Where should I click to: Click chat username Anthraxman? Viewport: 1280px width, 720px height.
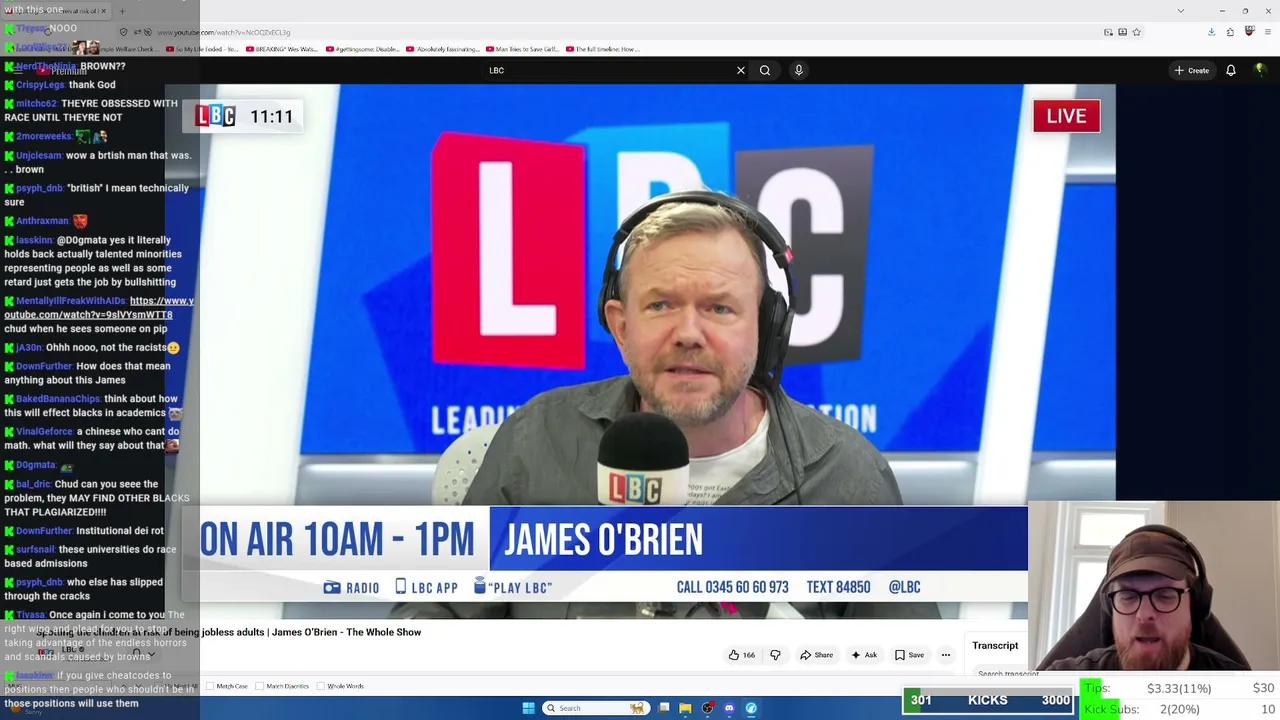coord(42,221)
